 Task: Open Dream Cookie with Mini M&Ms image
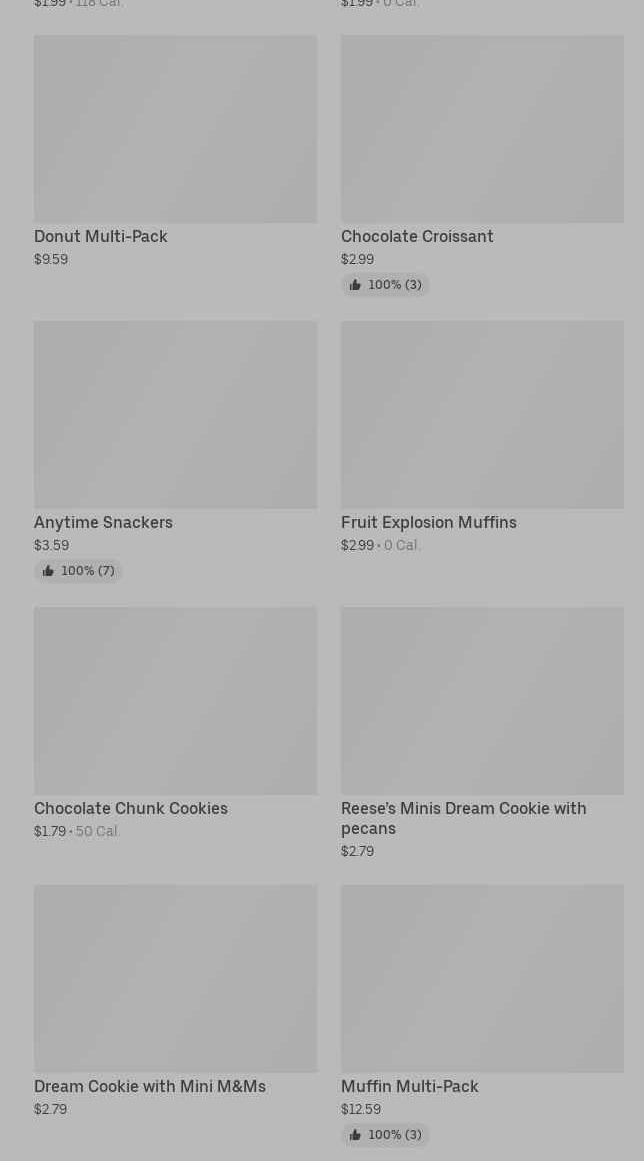175,979
